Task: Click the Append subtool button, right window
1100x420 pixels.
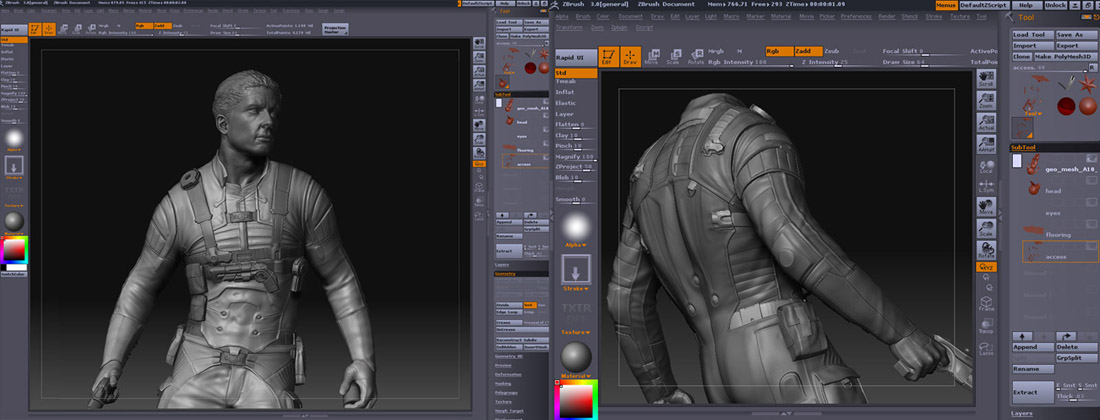Action: tap(1033, 347)
